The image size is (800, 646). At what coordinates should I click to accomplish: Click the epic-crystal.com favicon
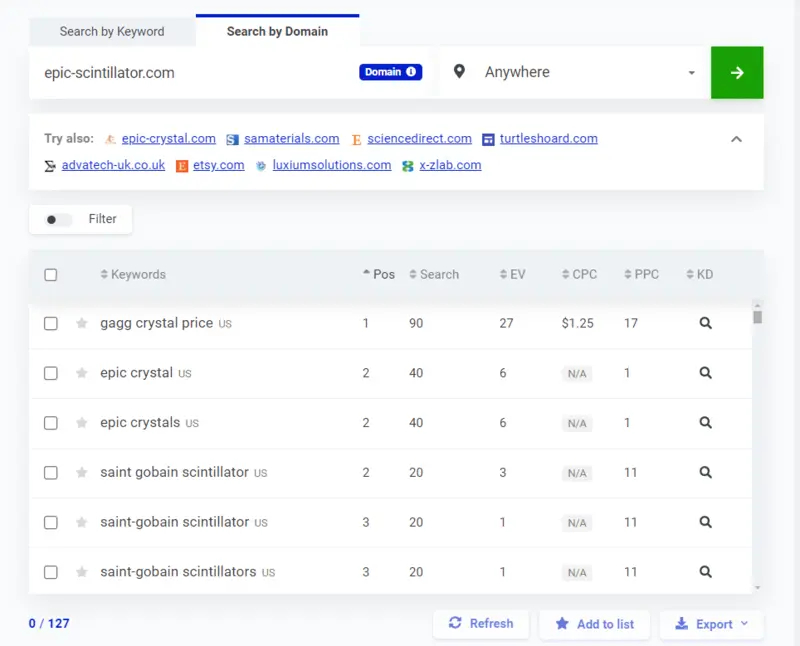(x=110, y=139)
